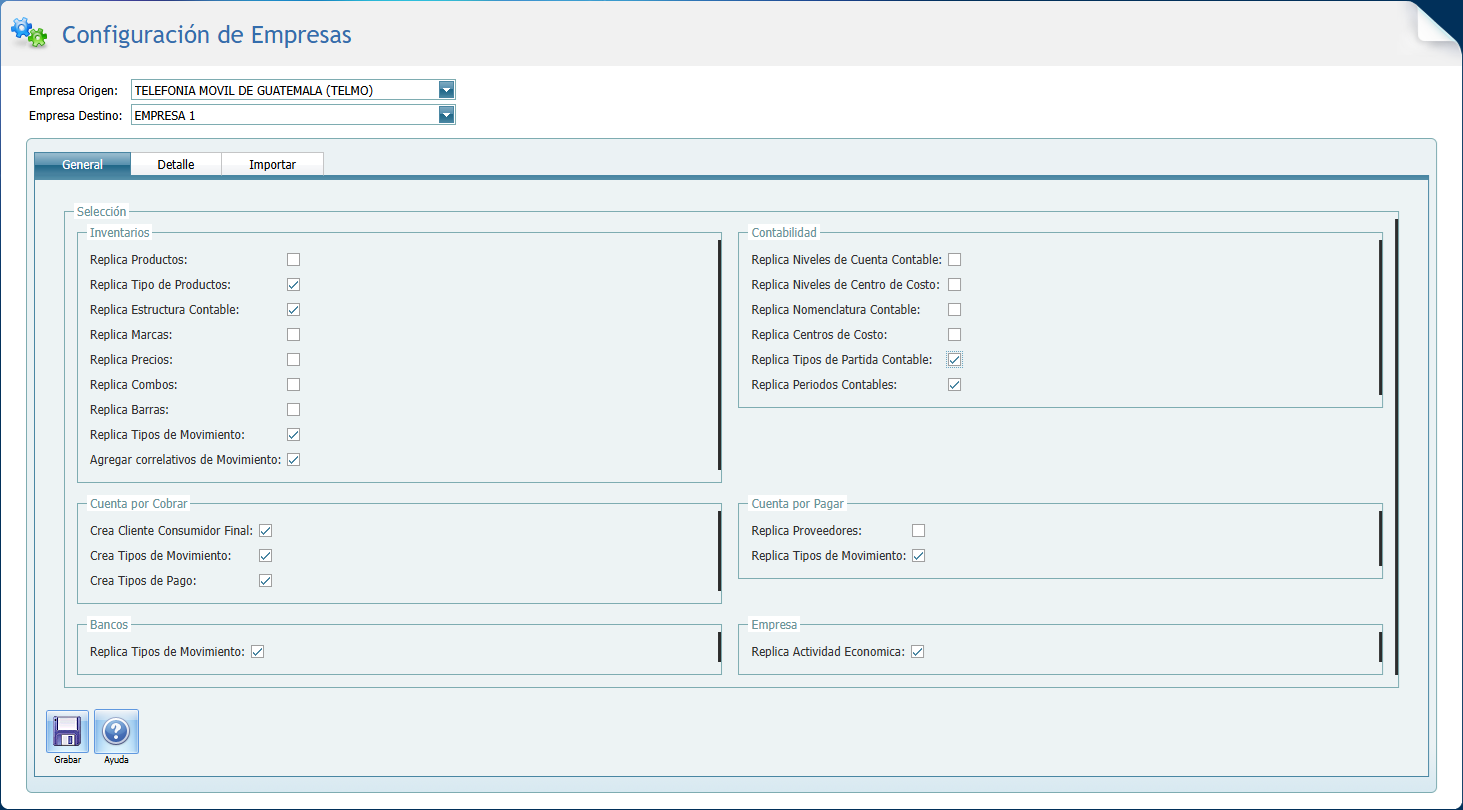Viewport: 1463px width, 810px height.
Task: Open the Importar tab
Action: click(272, 164)
